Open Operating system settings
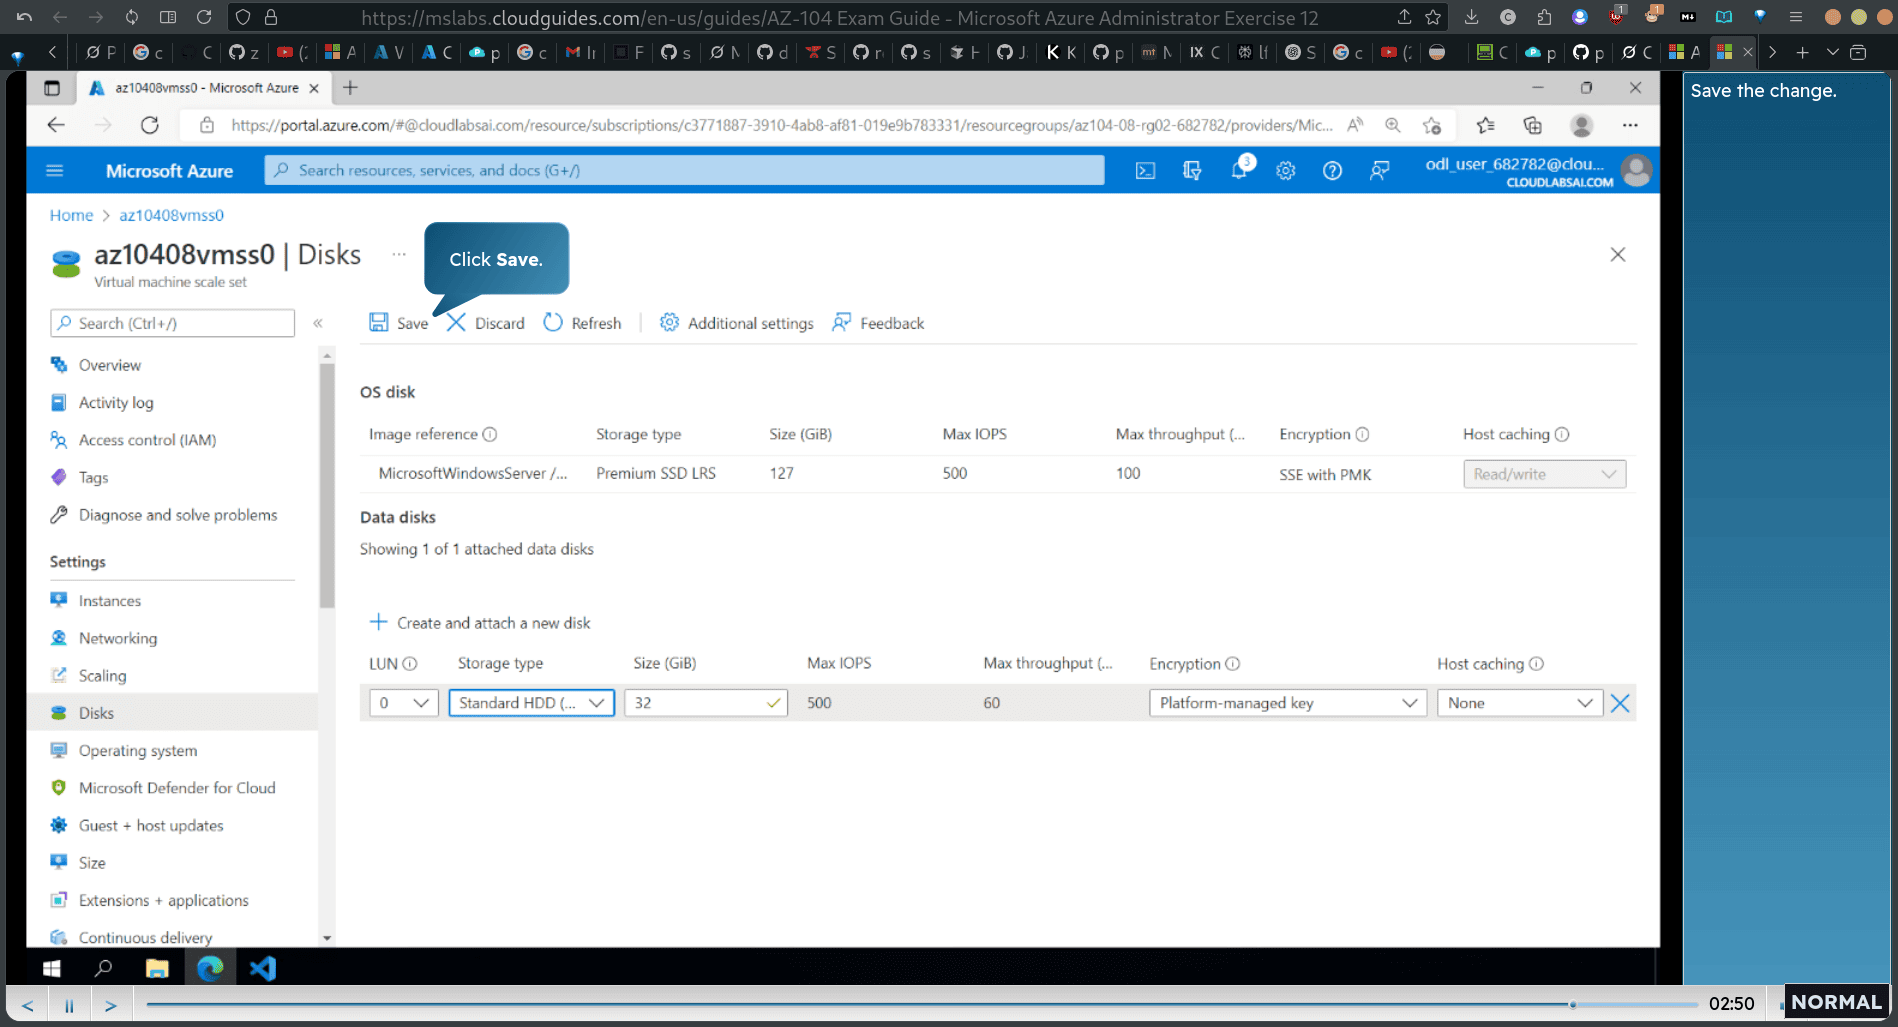The width and height of the screenshot is (1898, 1027). [x=138, y=750]
